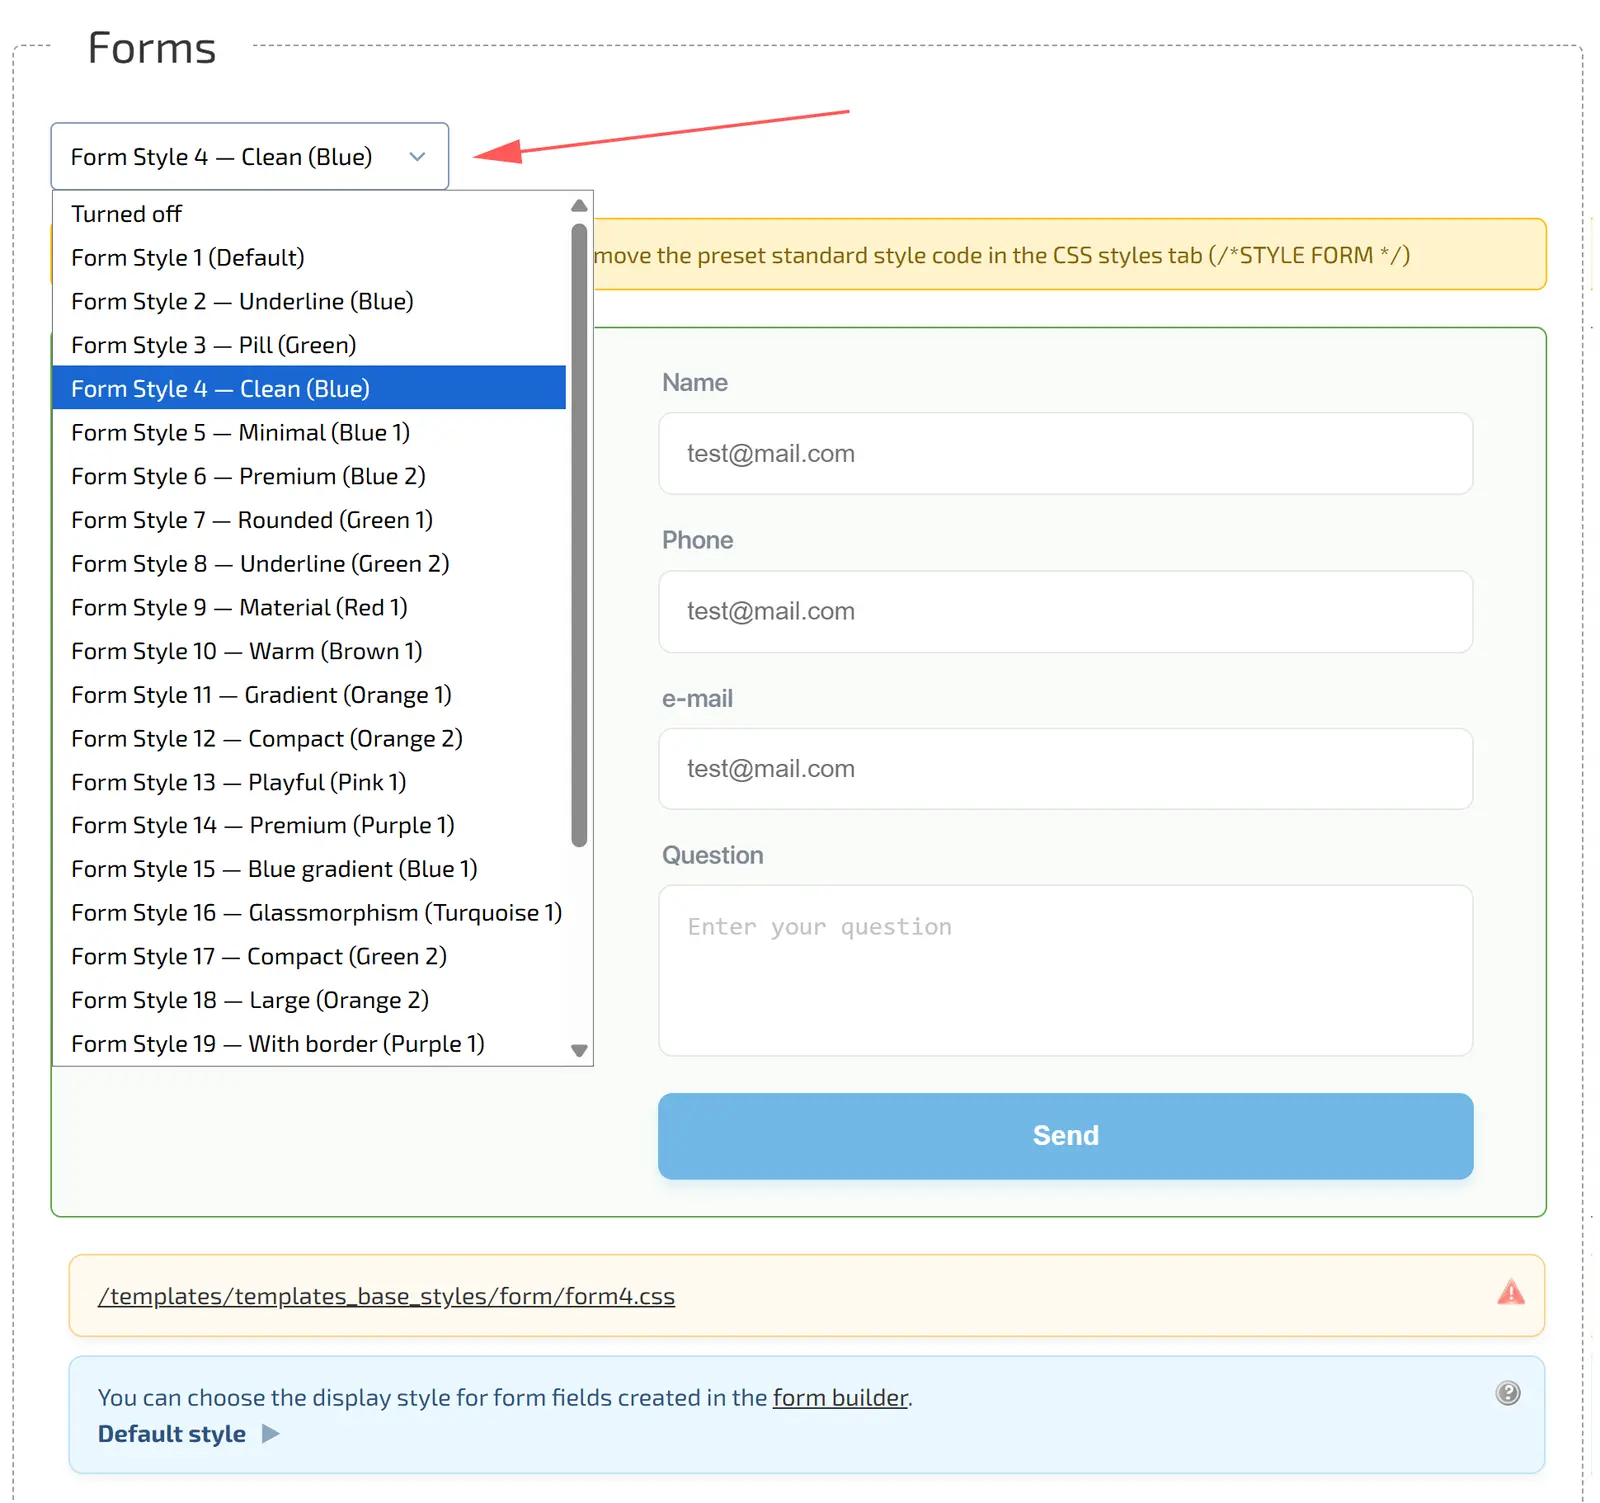Choose Form Style 11 — Gradient (Orange 1)
The width and height of the screenshot is (1600, 1503).
(x=309, y=694)
